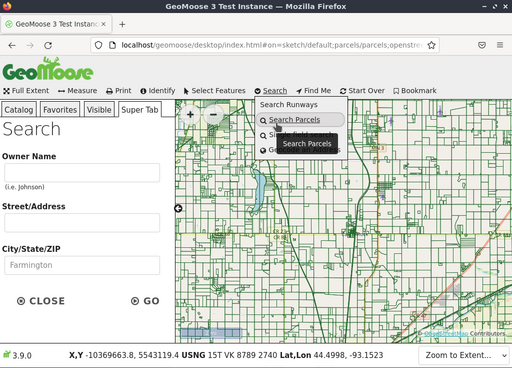
Task: Click the Lat,Lon coordinate readout
Action: [331, 355]
